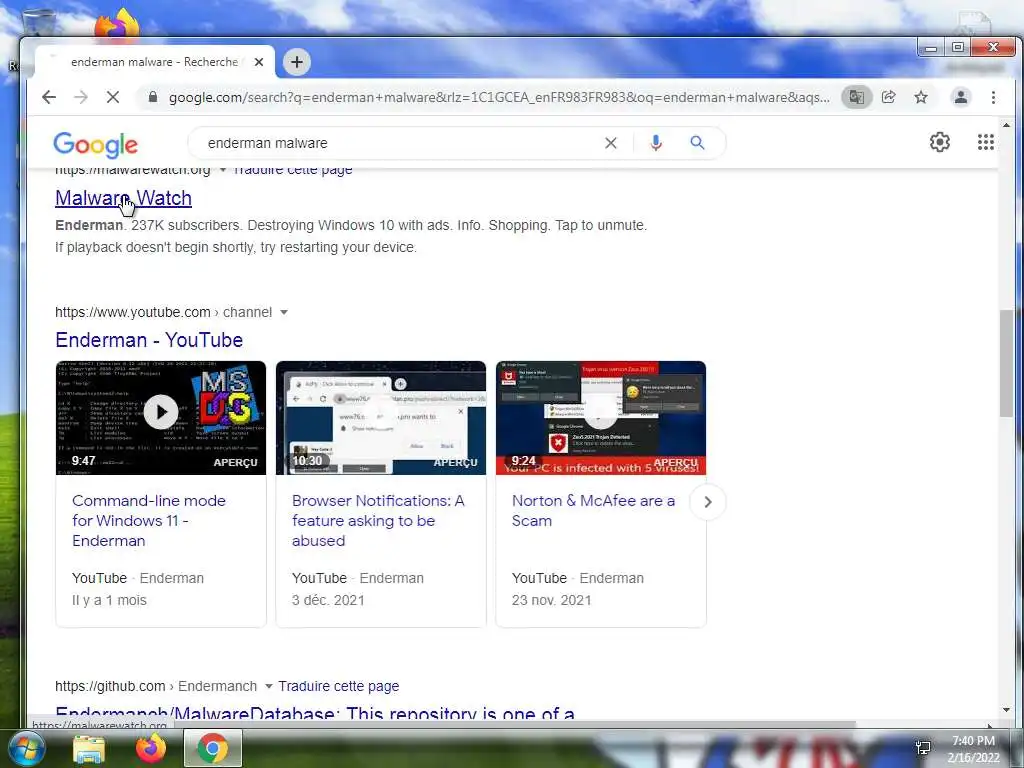Open the Chrome three-dot menu
1024x768 pixels.
pos(993,97)
